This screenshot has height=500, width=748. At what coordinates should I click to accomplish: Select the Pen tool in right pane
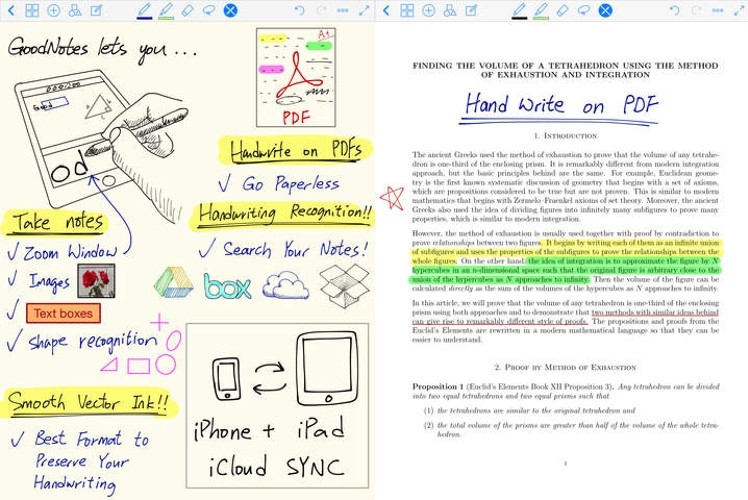tap(519, 10)
